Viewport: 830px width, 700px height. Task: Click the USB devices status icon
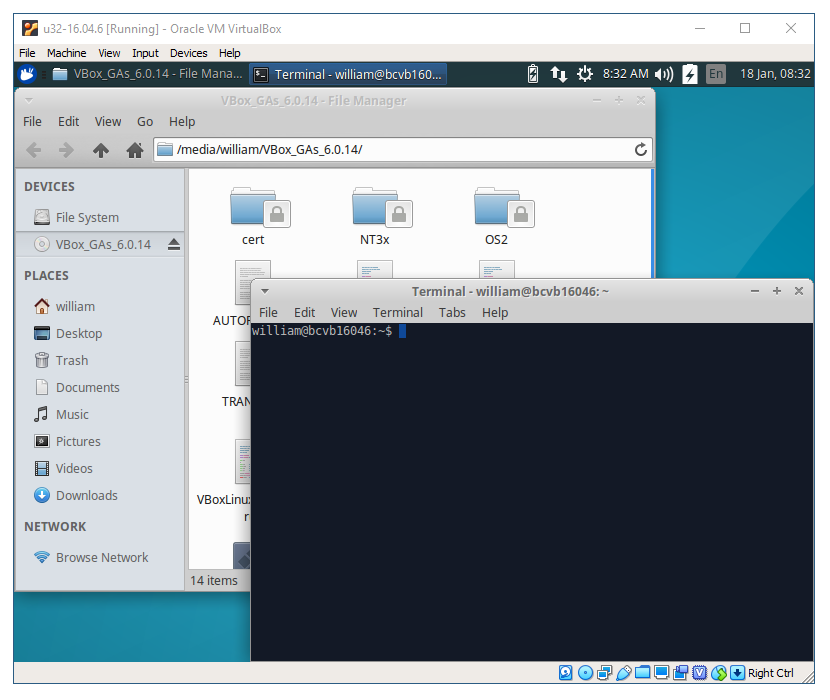[623, 673]
